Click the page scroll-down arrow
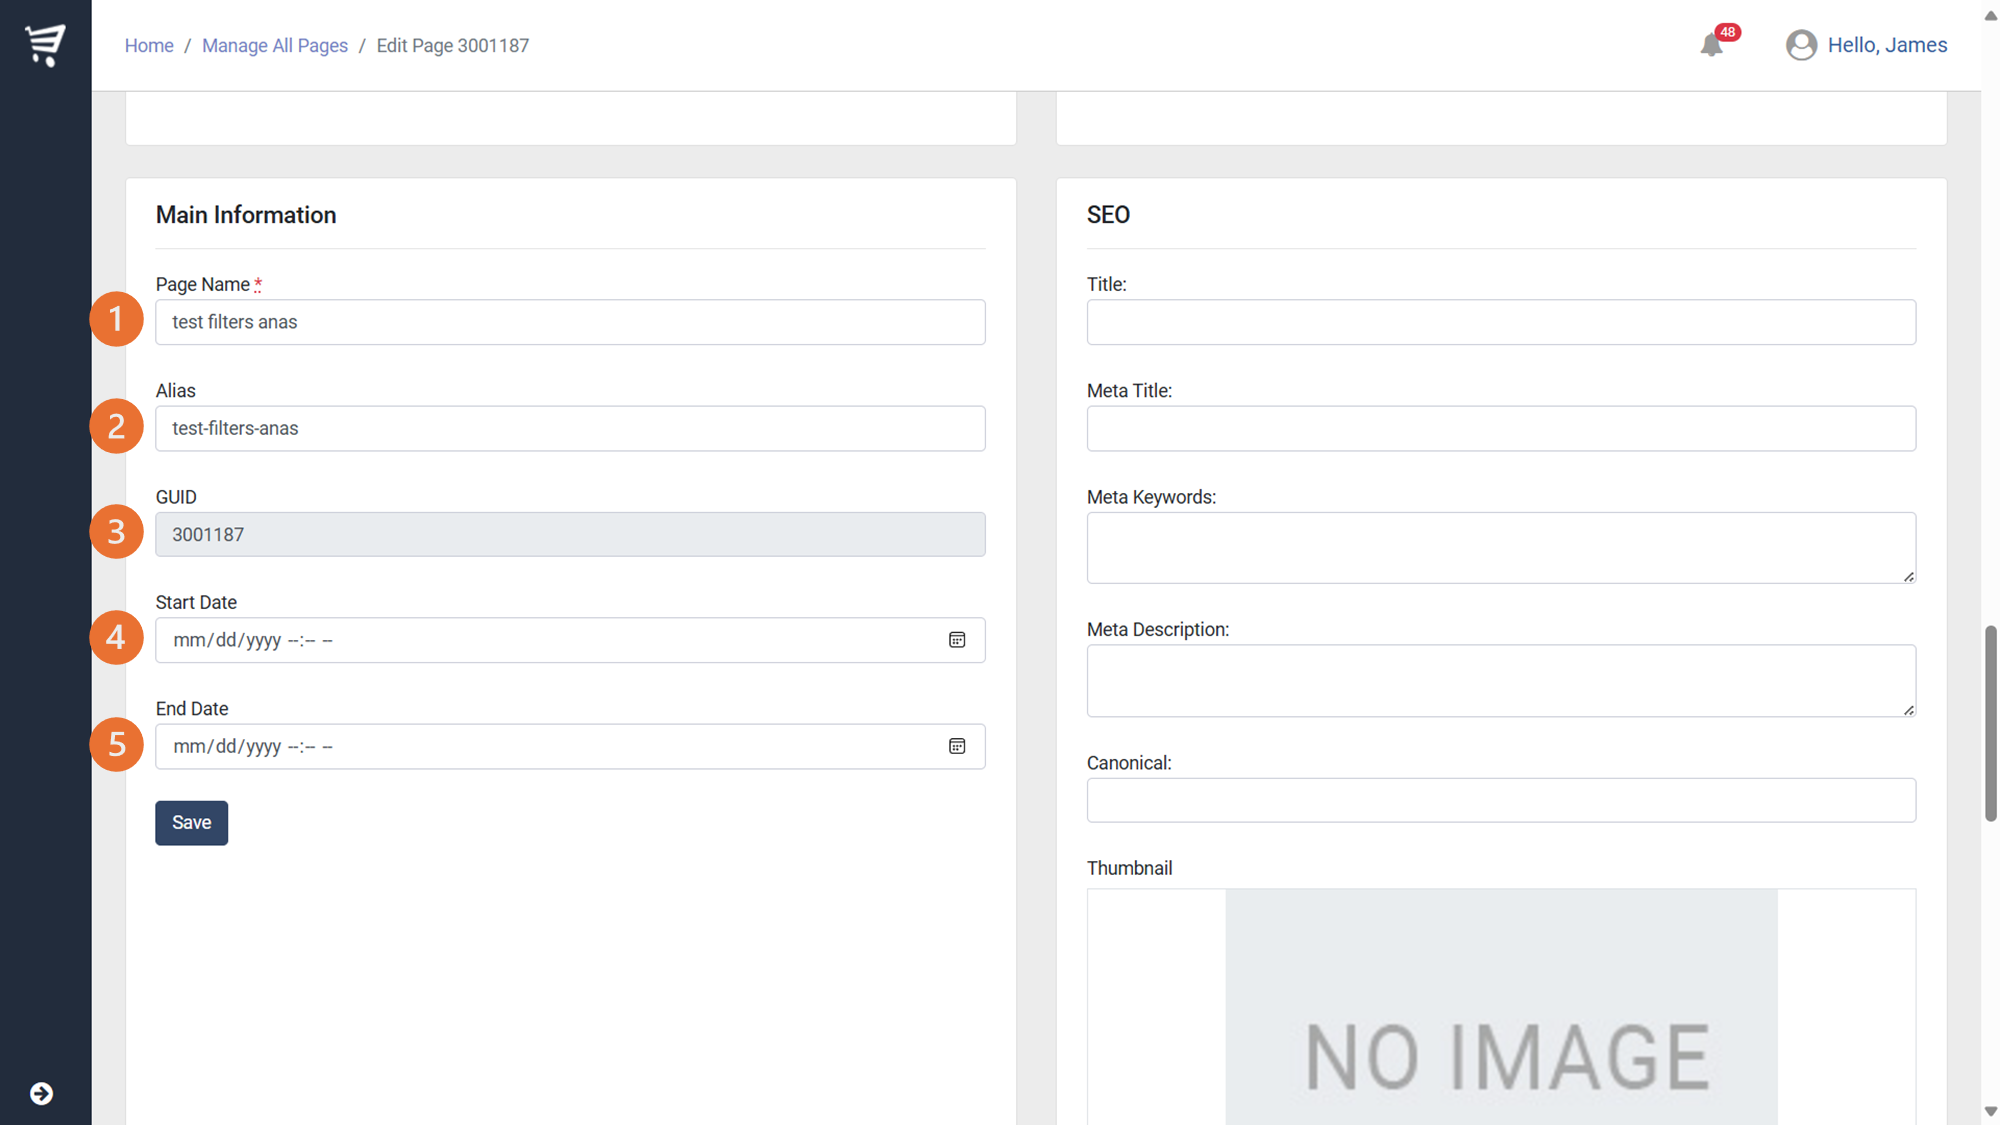This screenshot has width=2000, height=1125. 1990,1112
